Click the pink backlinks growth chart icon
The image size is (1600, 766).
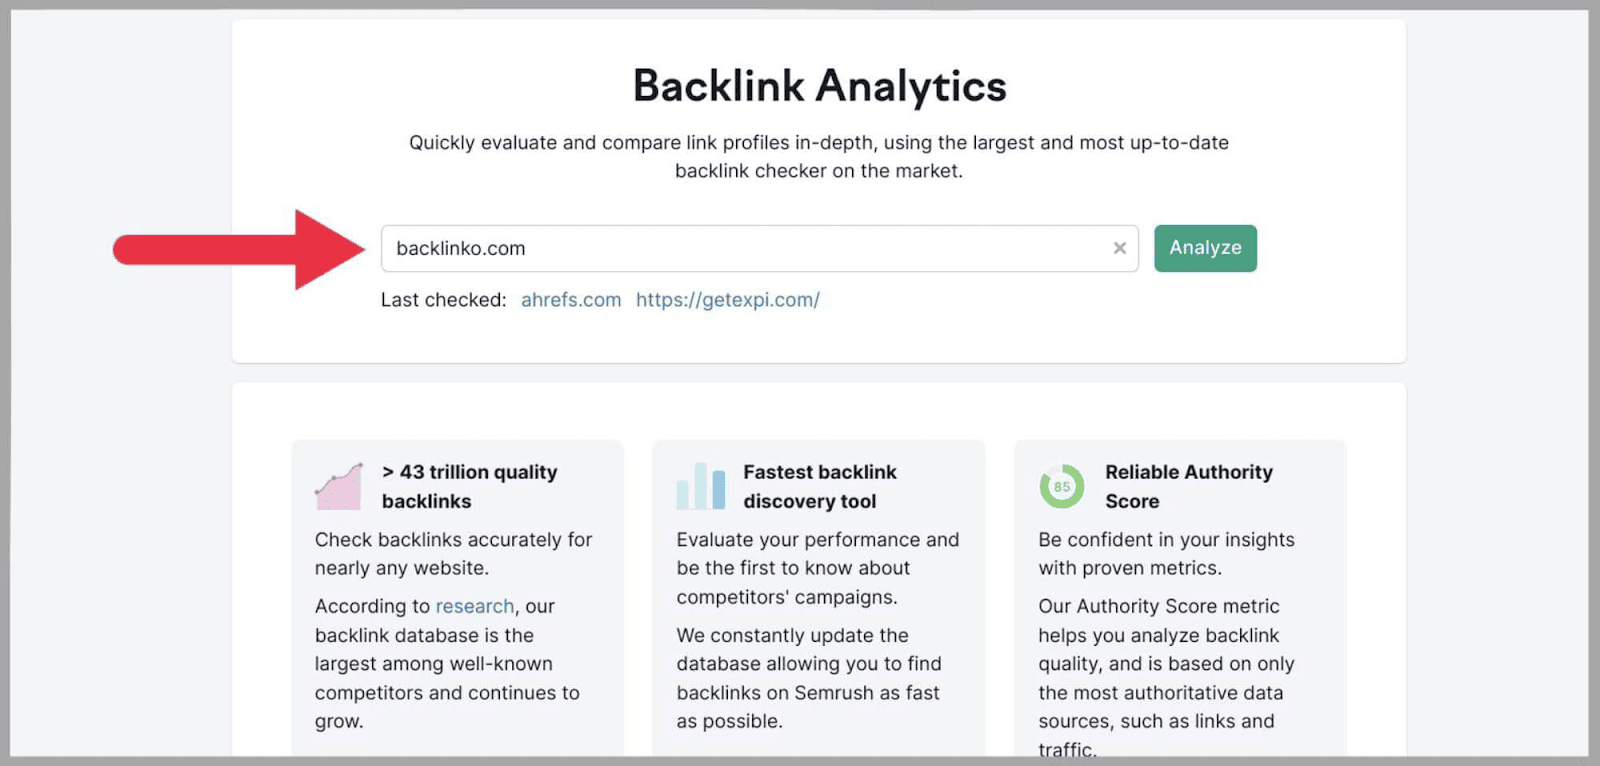tap(339, 486)
